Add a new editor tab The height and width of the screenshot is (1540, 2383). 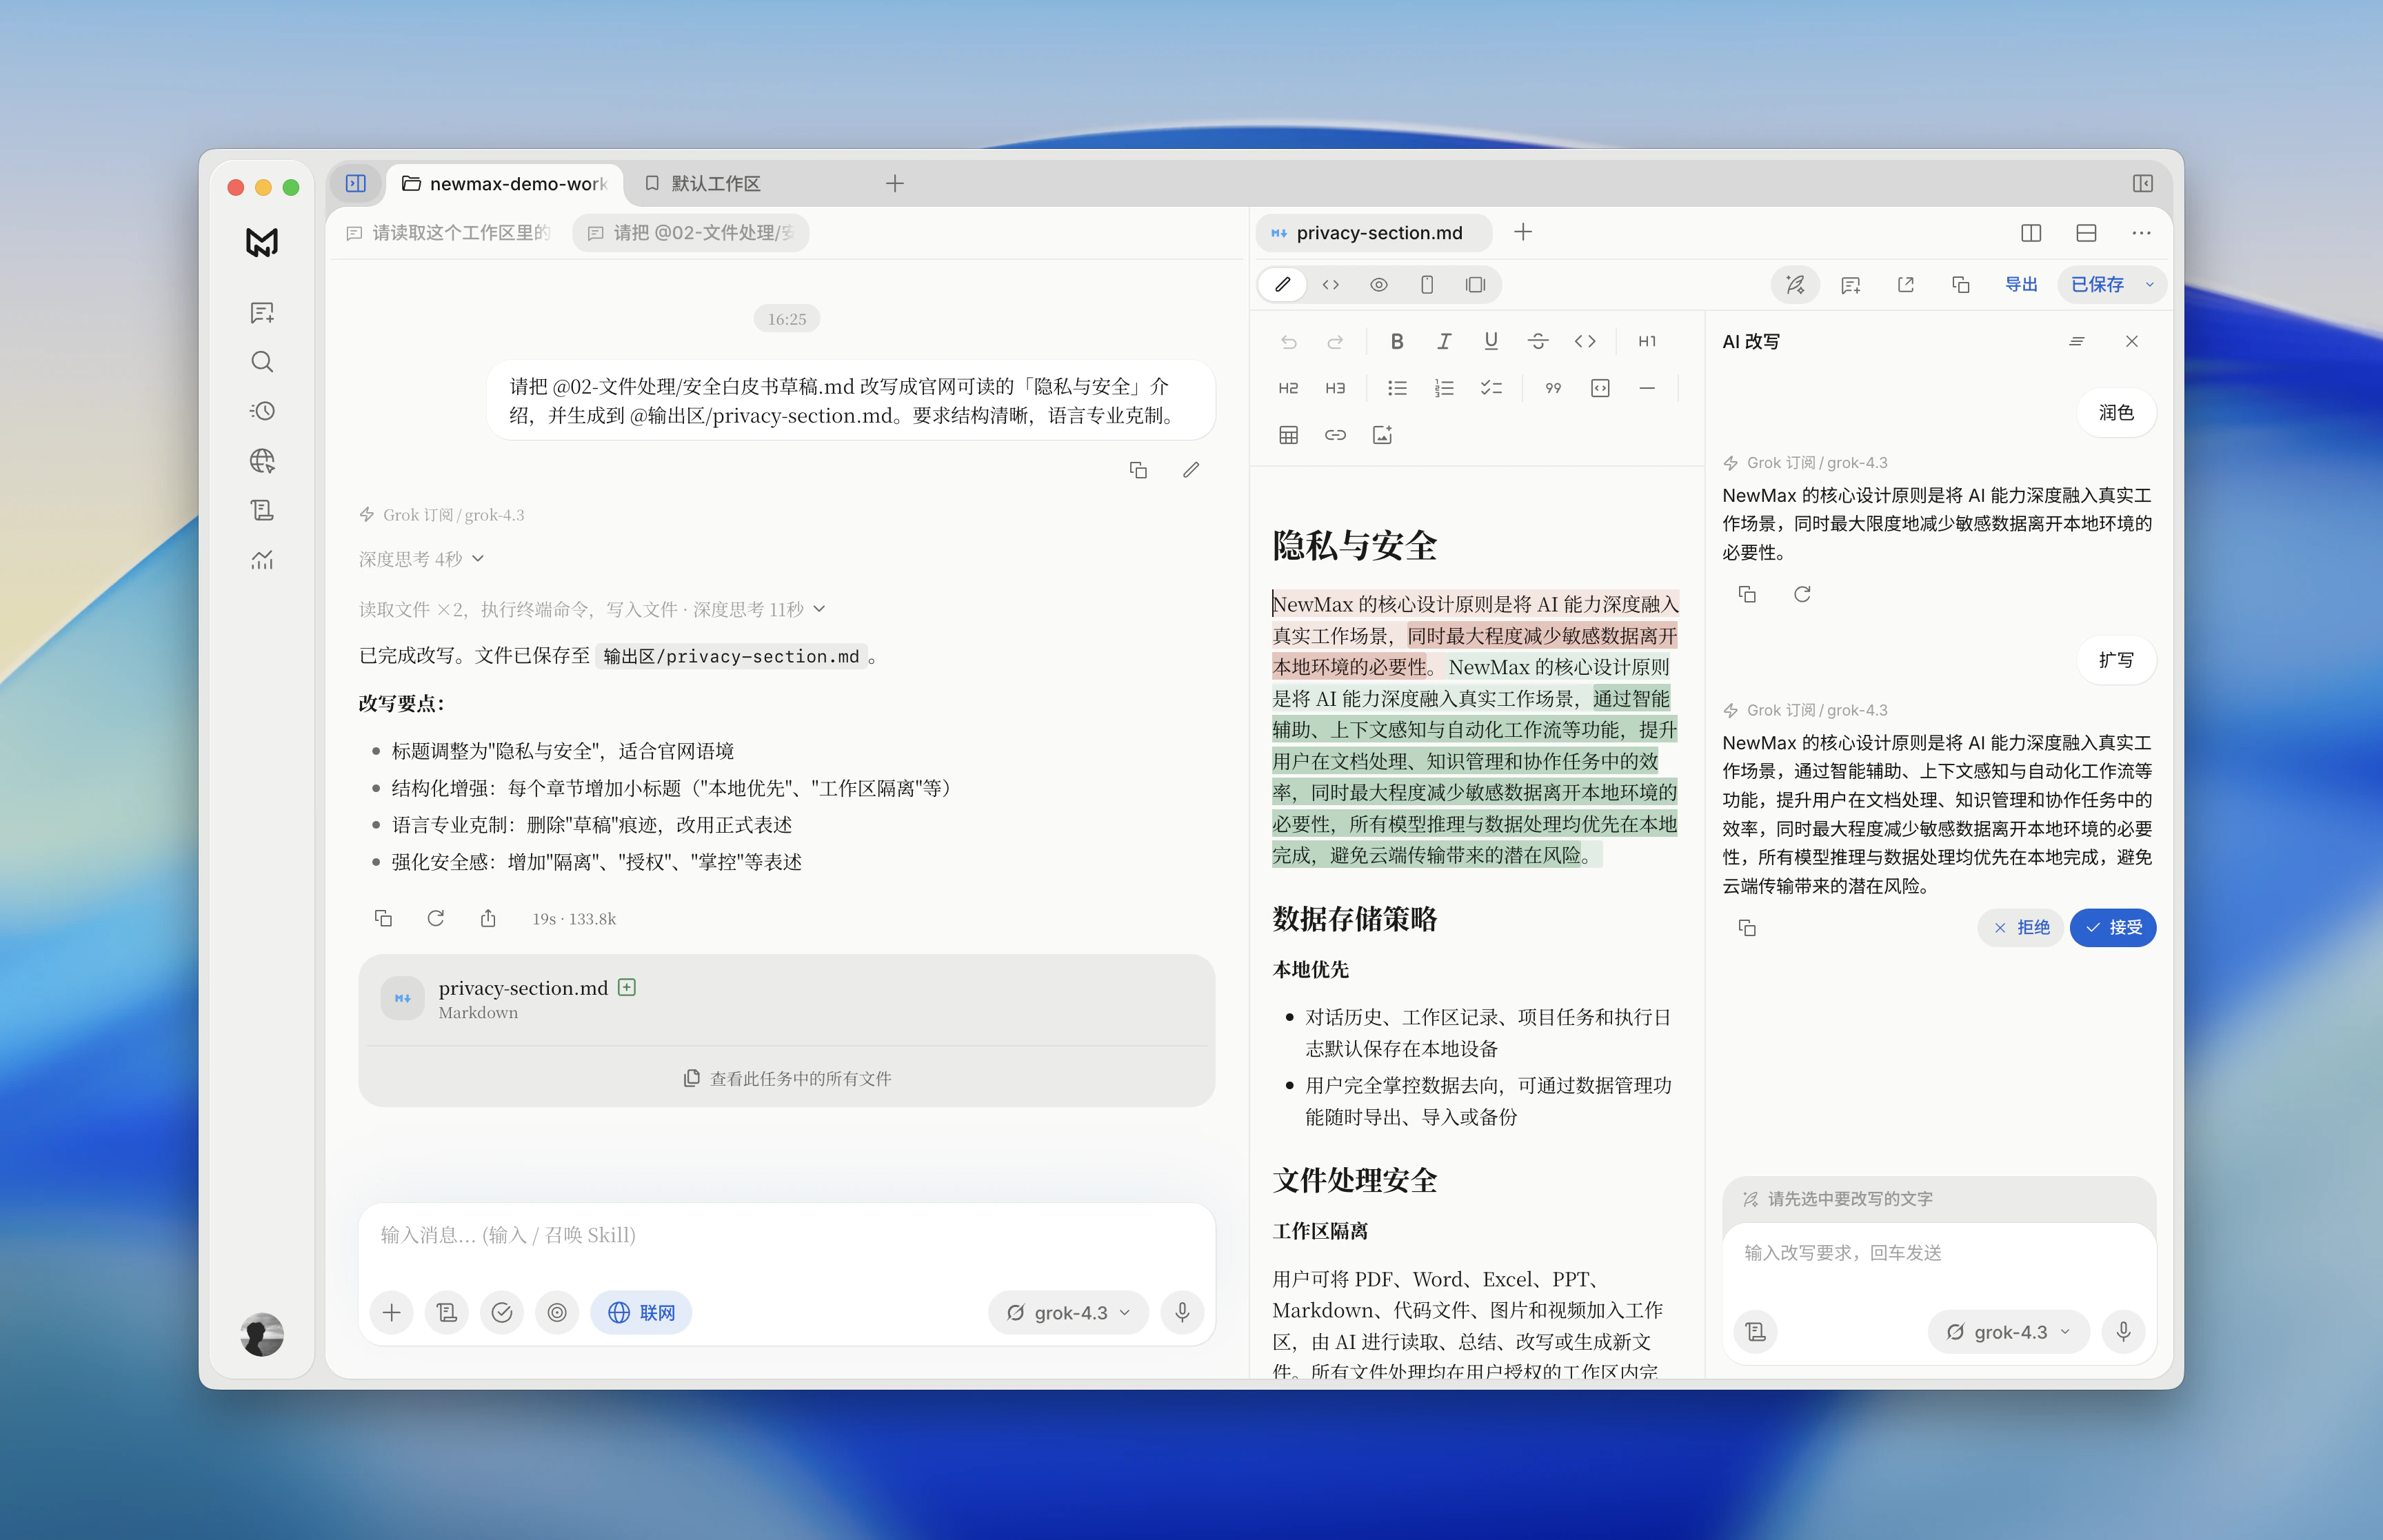1523,233
